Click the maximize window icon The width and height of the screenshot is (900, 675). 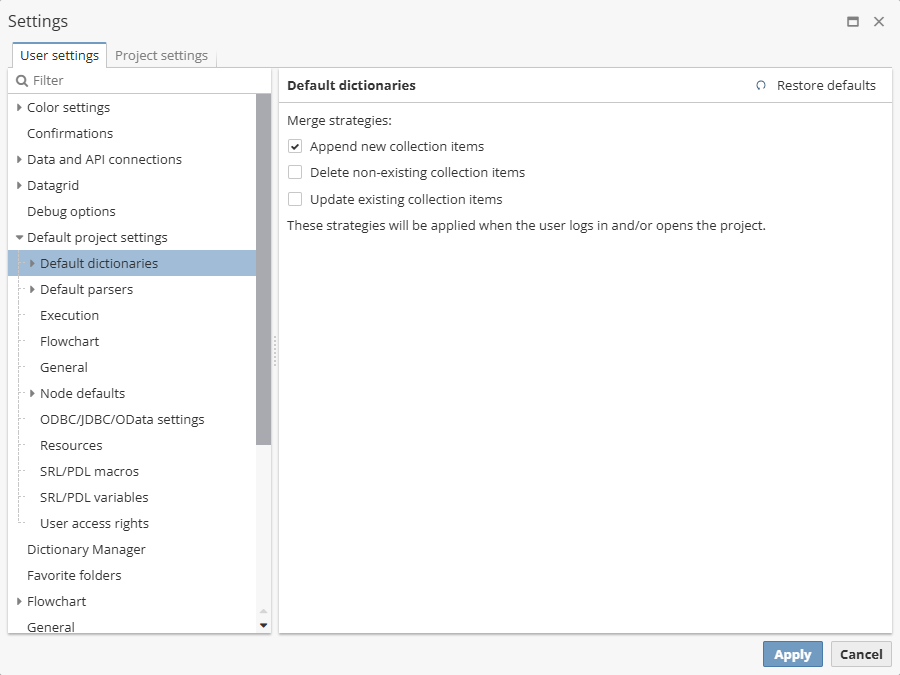coord(853,20)
